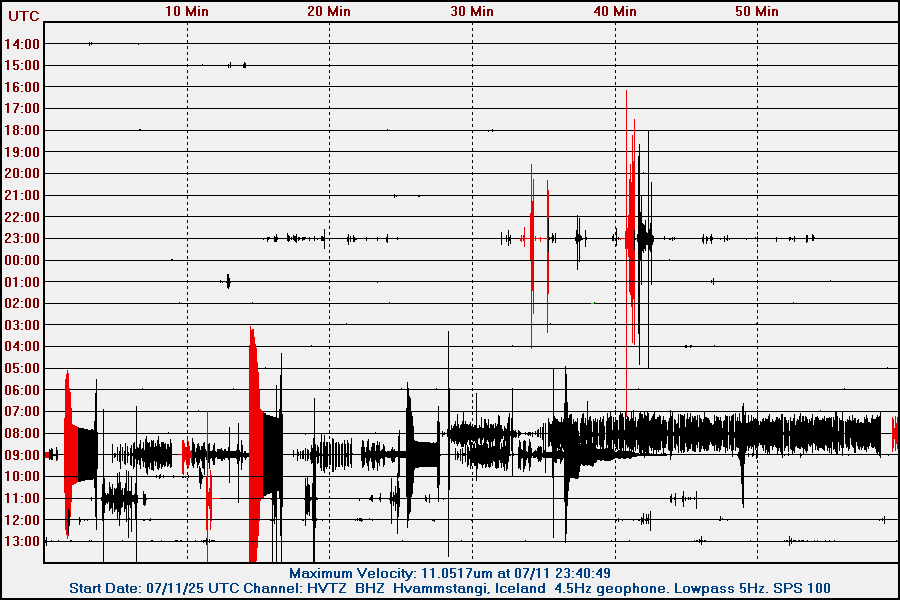Select the 23:00 hour row label
The height and width of the screenshot is (600, 900).
click(x=22, y=238)
